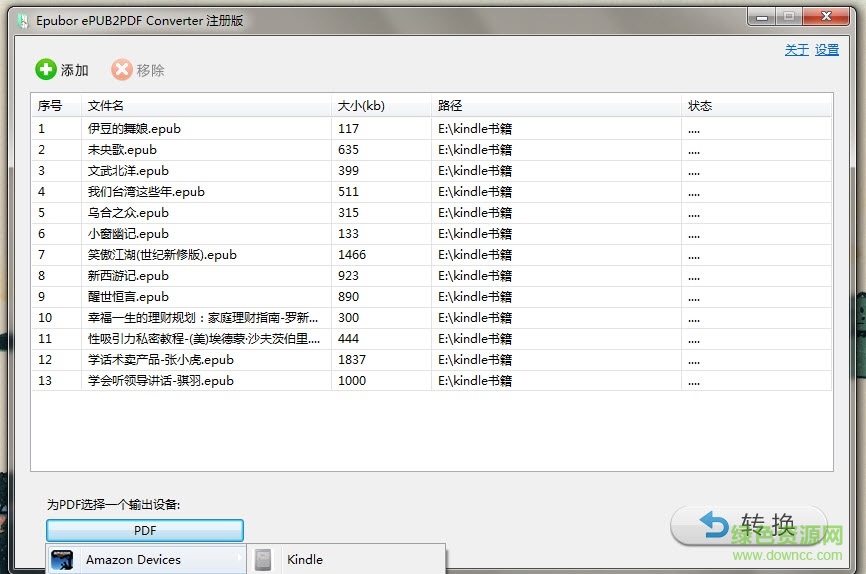Click the 状态 column header
The image size is (866, 574).
[x=757, y=106]
